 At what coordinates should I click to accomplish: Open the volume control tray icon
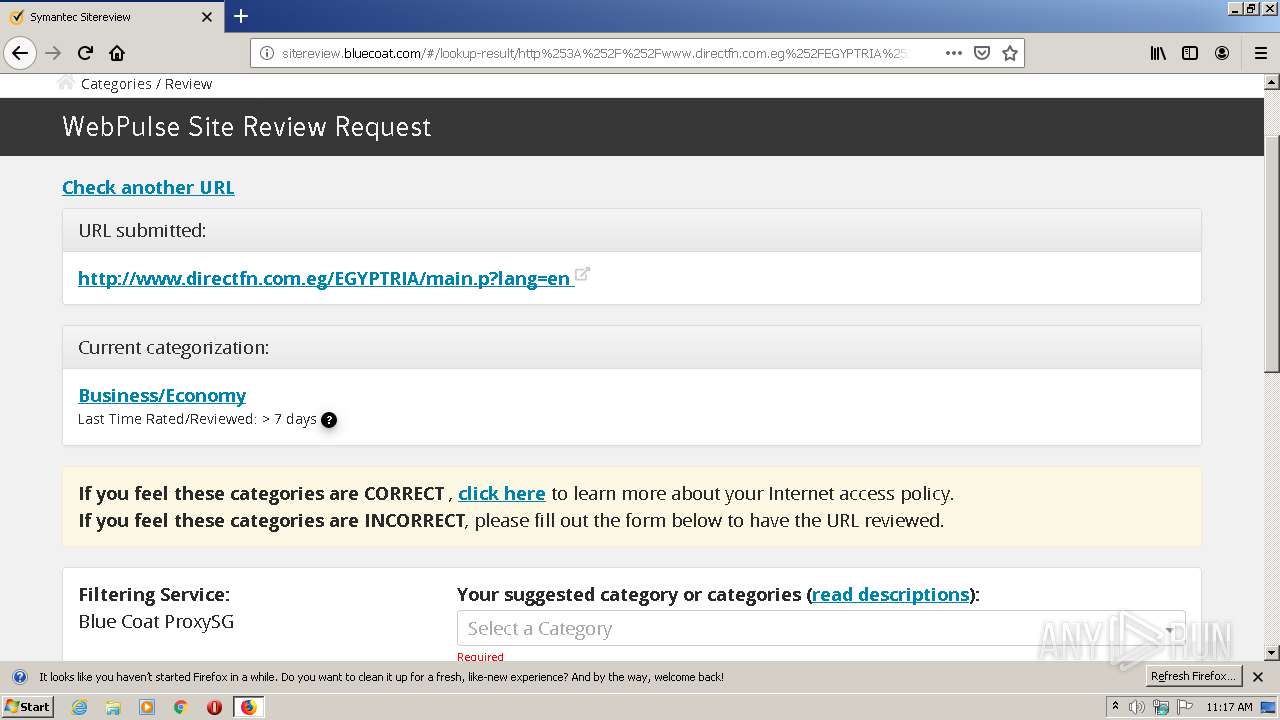point(1139,707)
